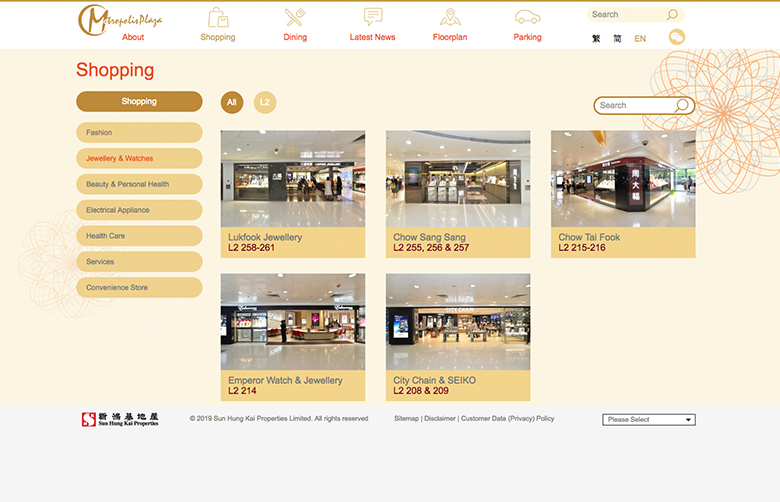Click the L2 208 & 209 location text
780x502 pixels.
(421, 391)
